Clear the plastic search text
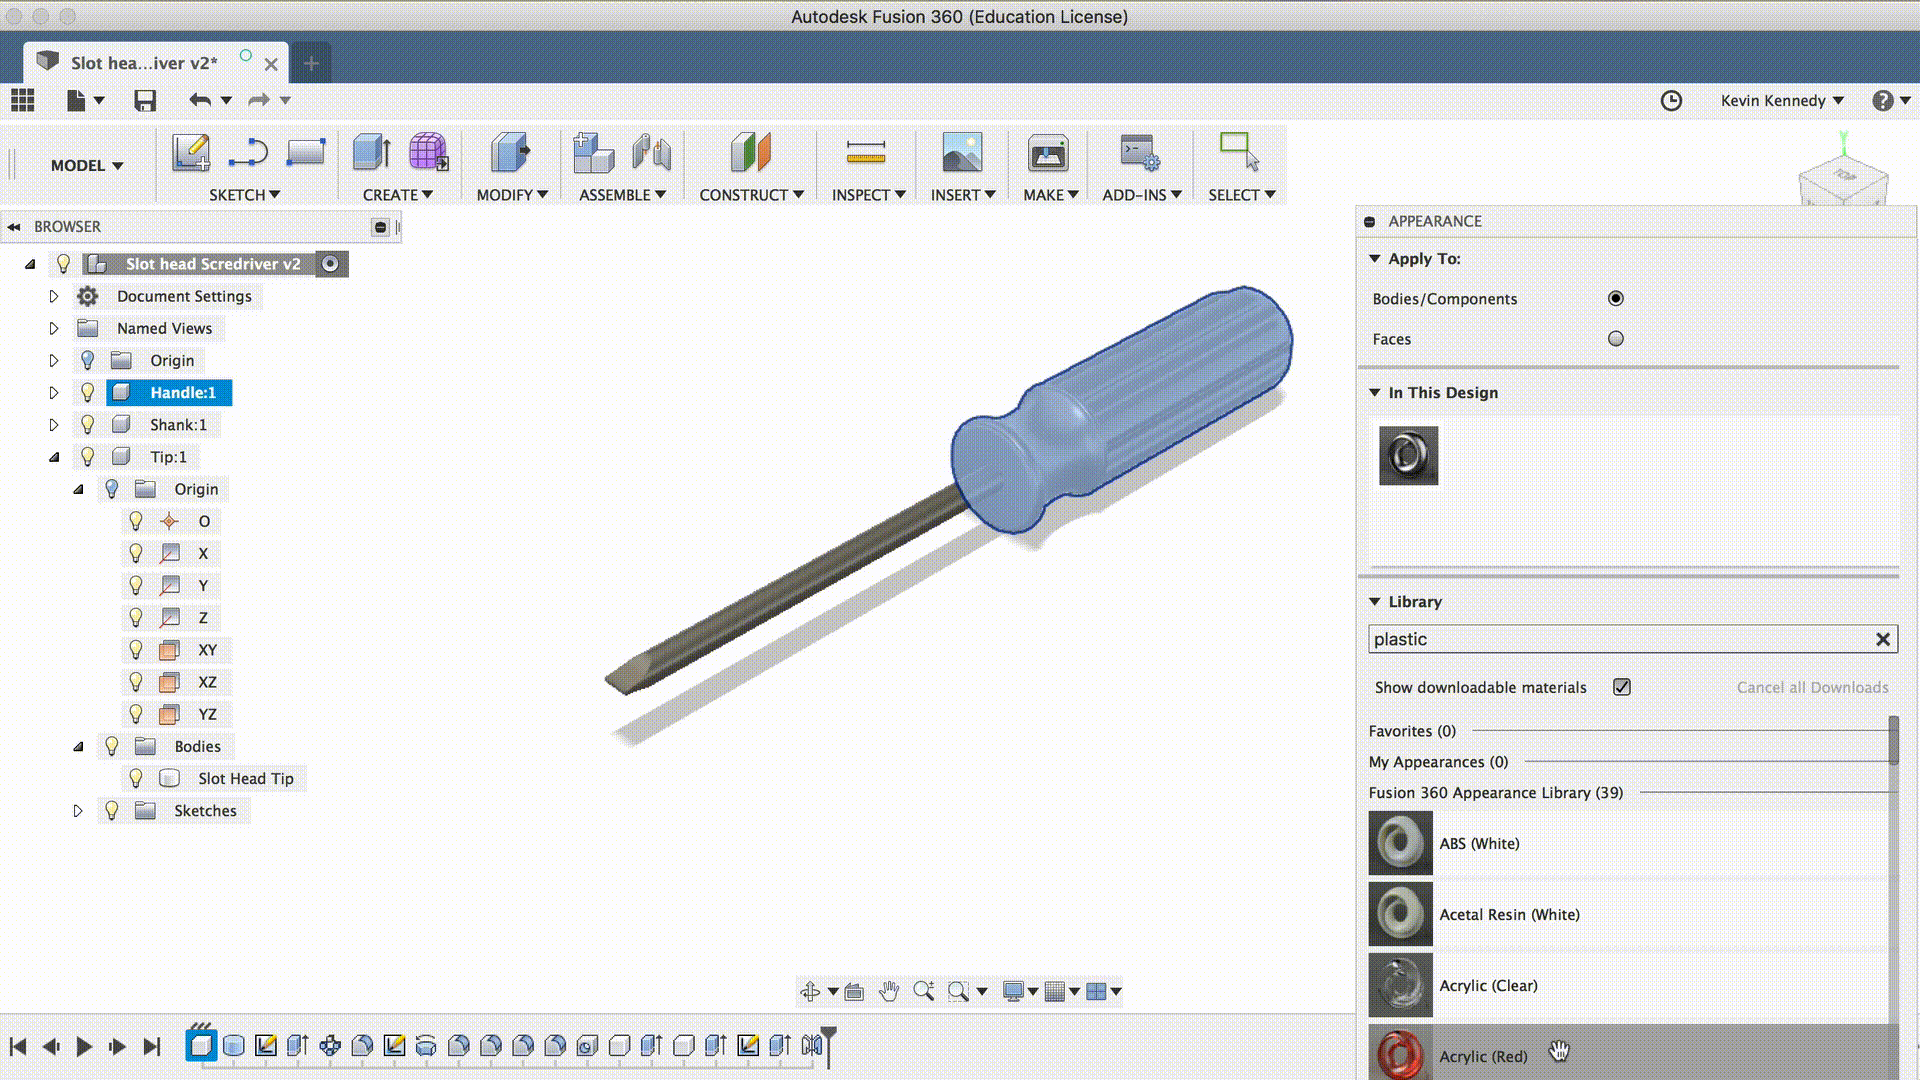This screenshot has height=1080, width=1920. (x=1883, y=639)
